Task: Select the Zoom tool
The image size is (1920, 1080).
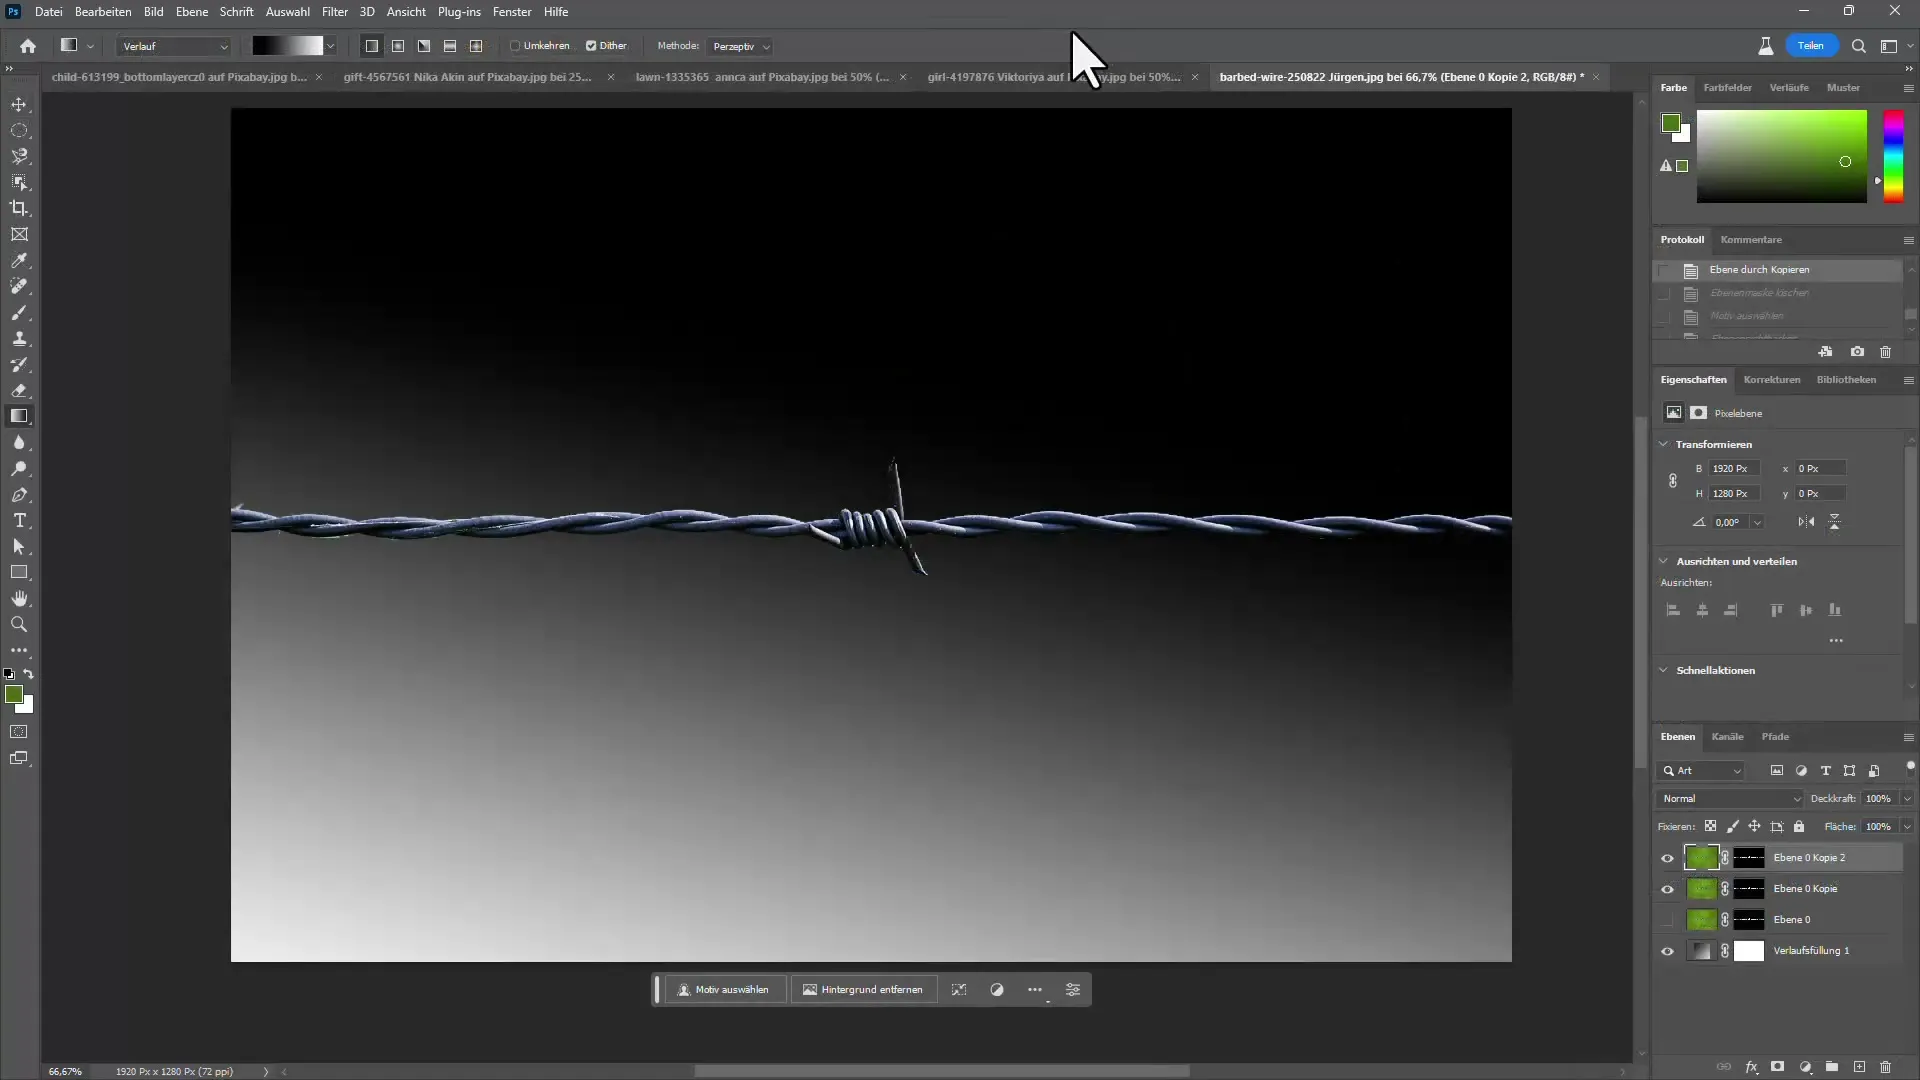Action: [19, 624]
